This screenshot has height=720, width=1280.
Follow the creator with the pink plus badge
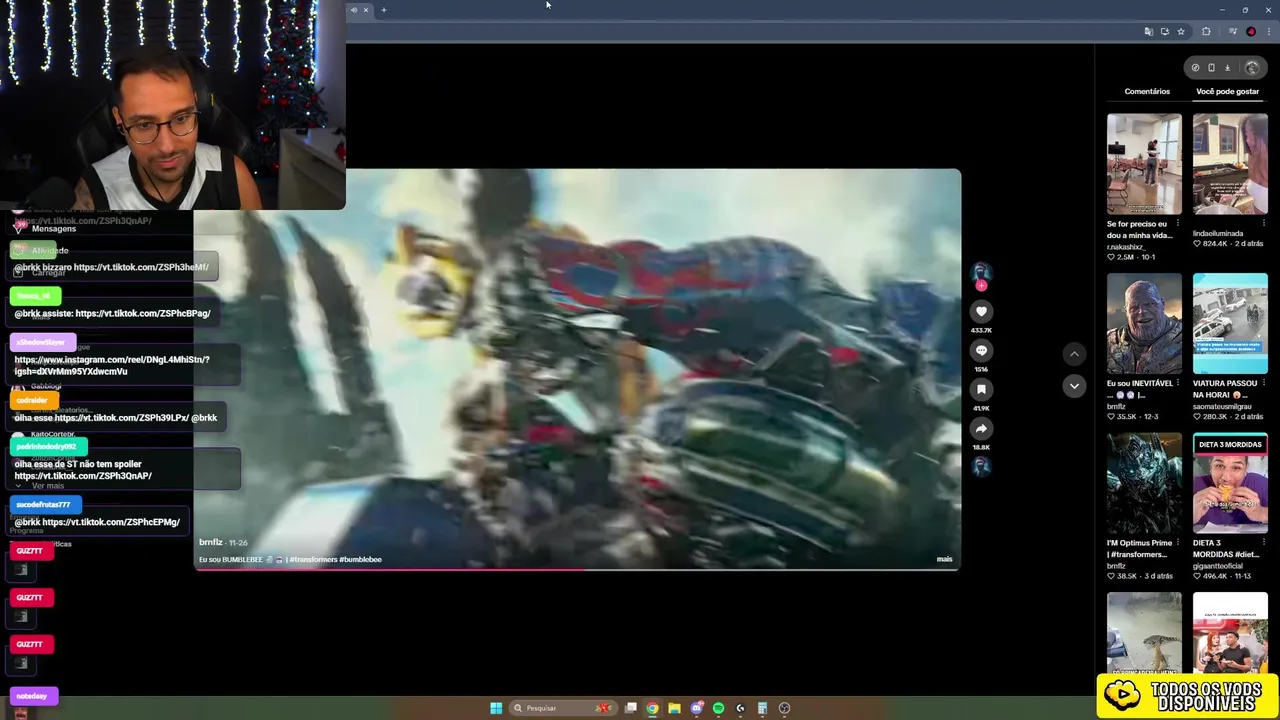pyautogui.click(x=981, y=286)
